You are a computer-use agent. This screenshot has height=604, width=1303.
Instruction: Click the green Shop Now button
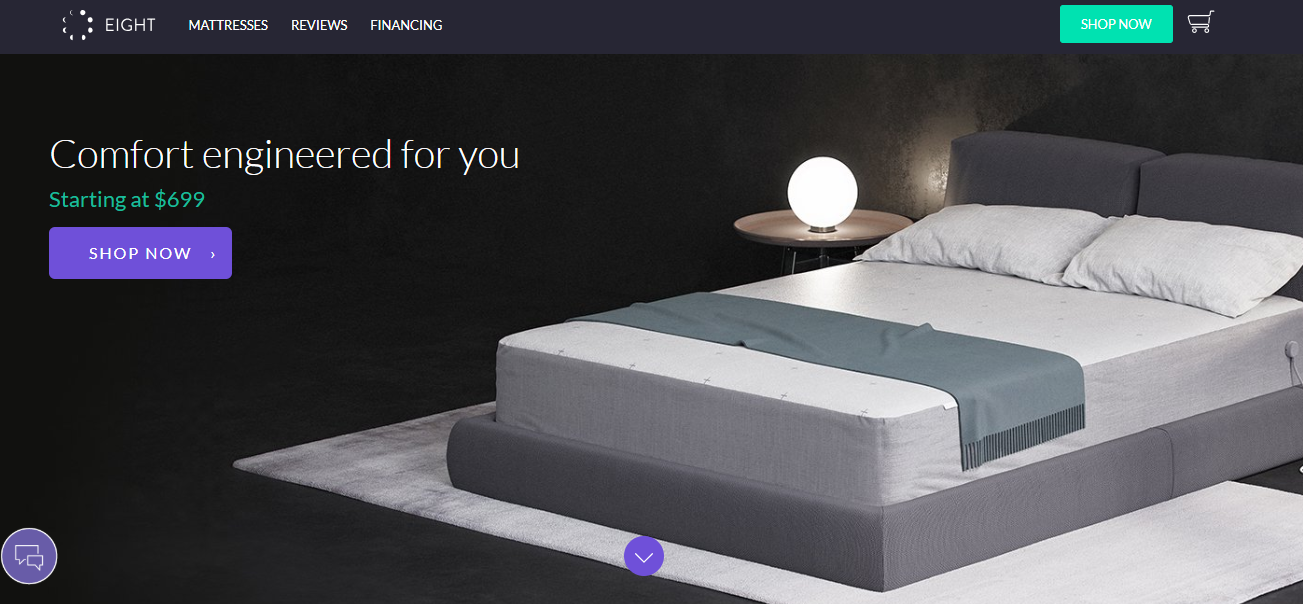(x=1116, y=24)
